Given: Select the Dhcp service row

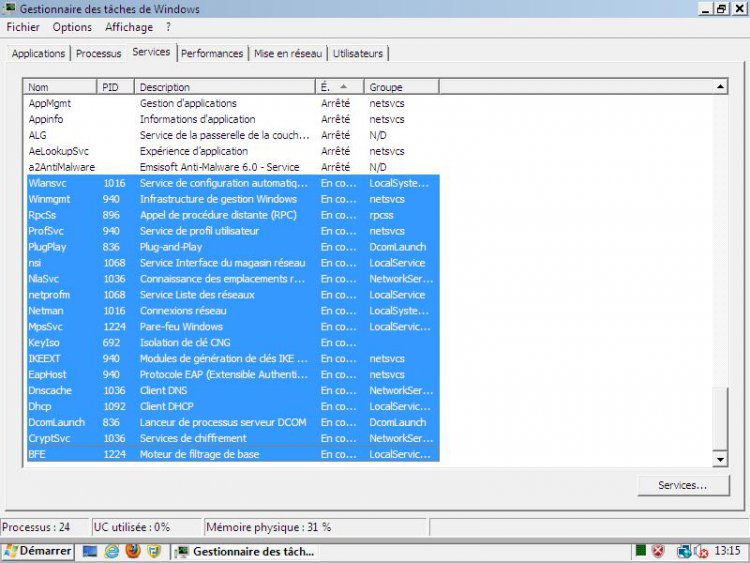Looking at the screenshot, I should click(232, 406).
